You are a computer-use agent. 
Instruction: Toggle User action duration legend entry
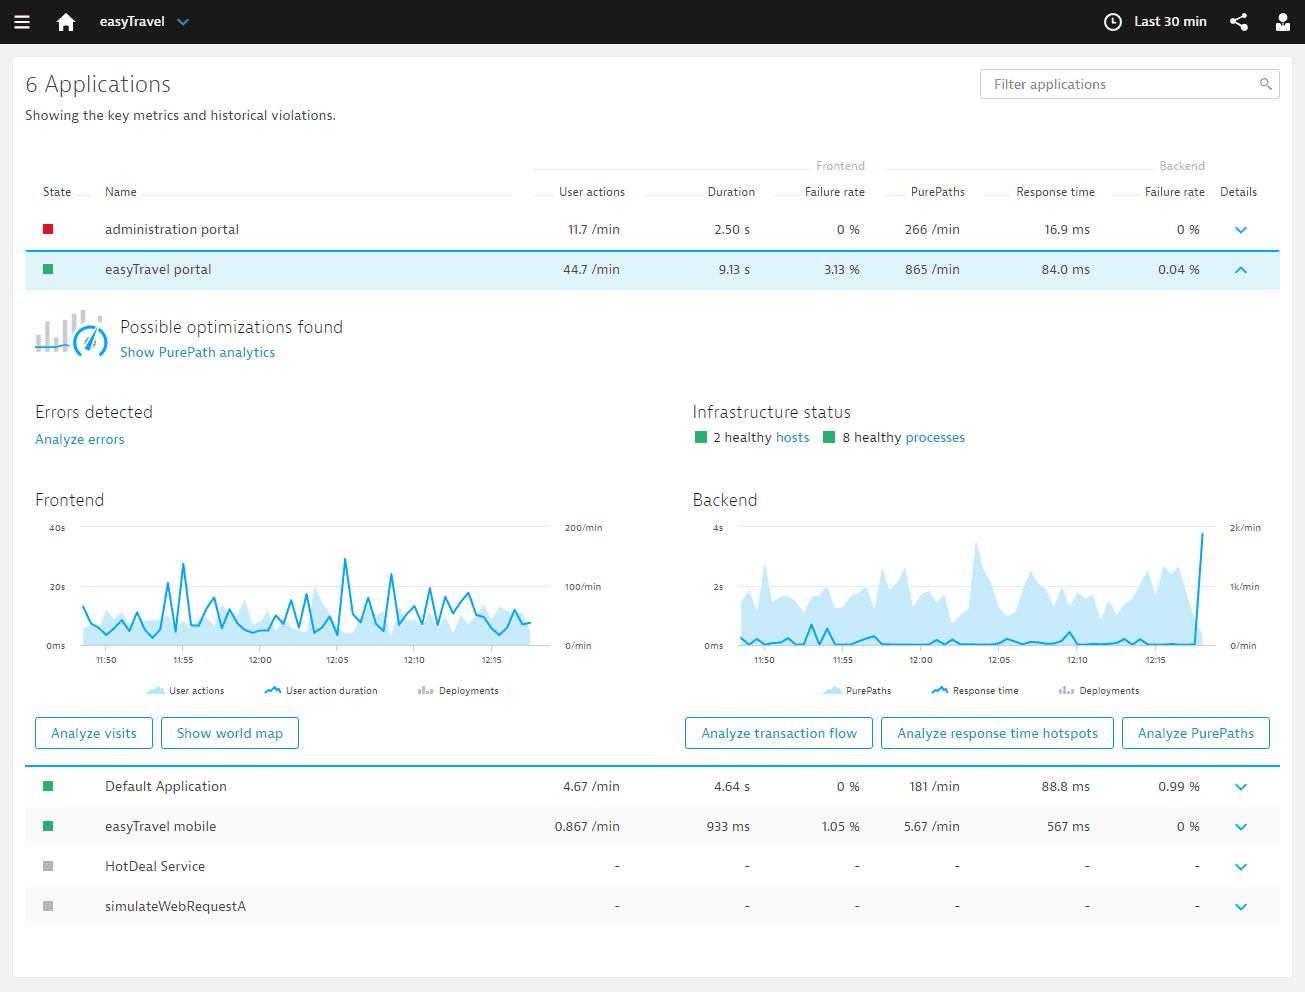[321, 691]
